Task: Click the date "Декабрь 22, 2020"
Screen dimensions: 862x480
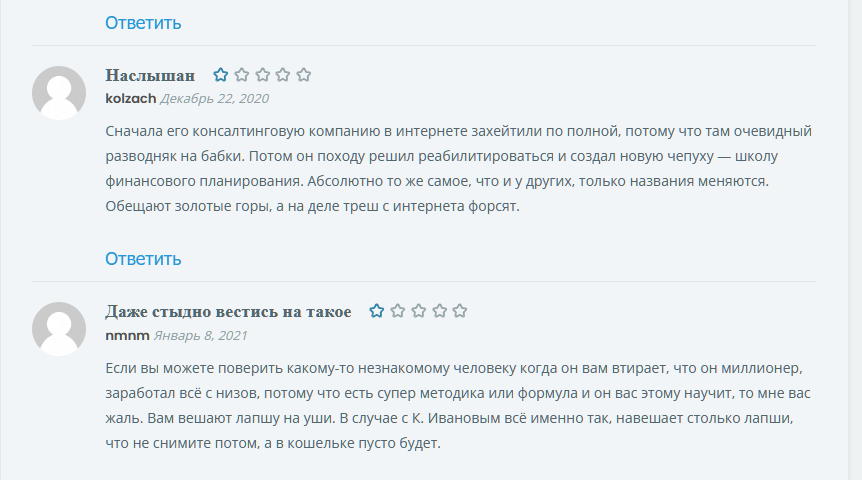Action: 214,99
